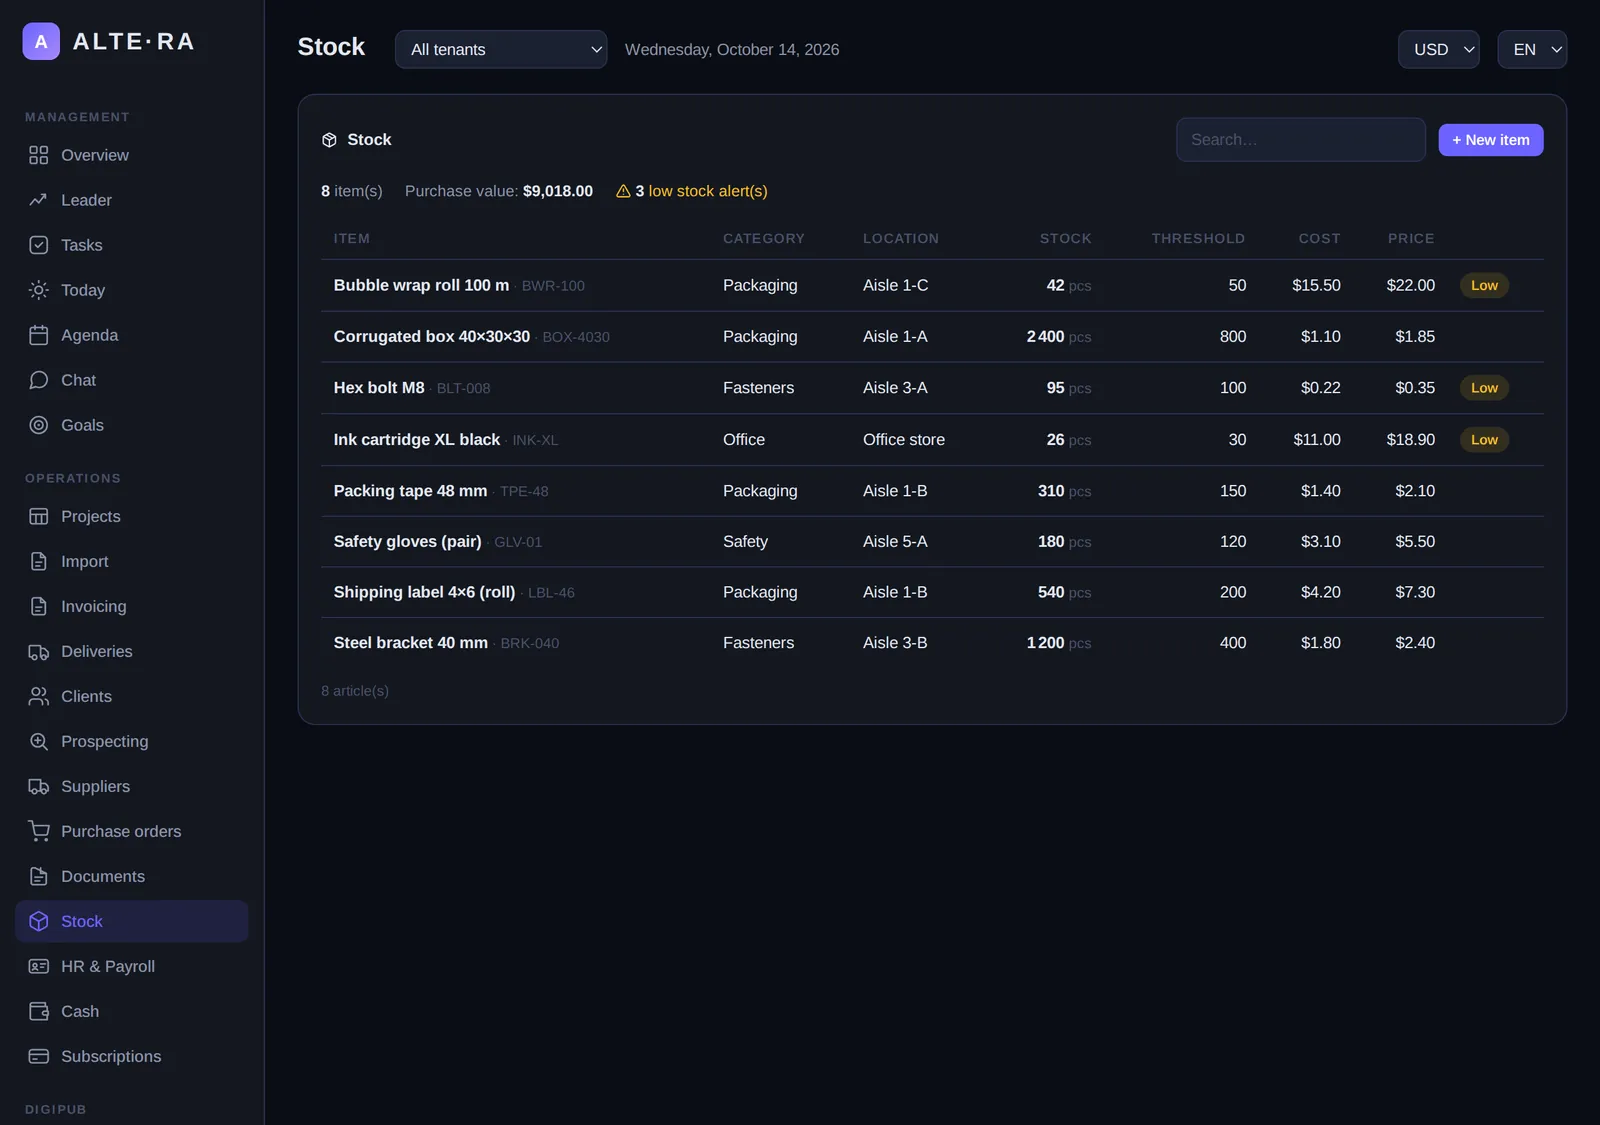The height and width of the screenshot is (1125, 1600).
Task: Sort by the STOCK column header
Action: click(1065, 239)
